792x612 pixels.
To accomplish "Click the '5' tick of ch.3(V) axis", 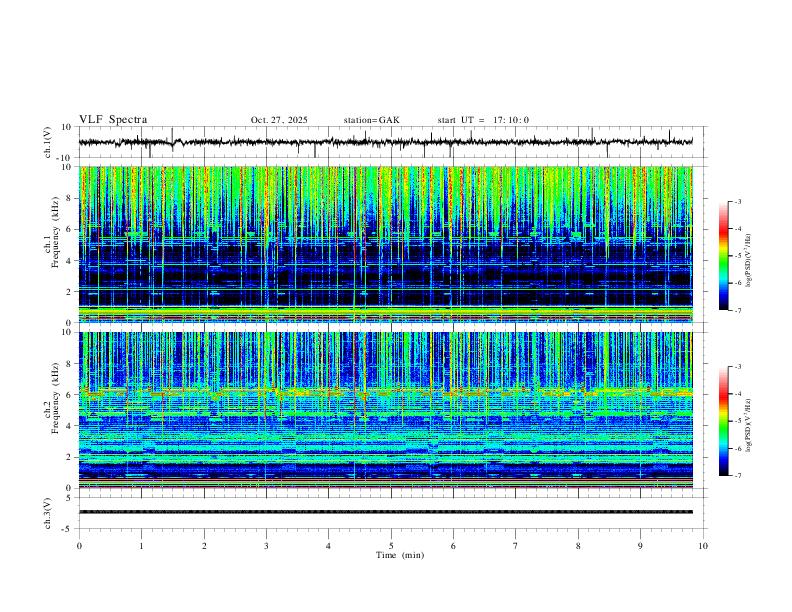I will 70,498.
